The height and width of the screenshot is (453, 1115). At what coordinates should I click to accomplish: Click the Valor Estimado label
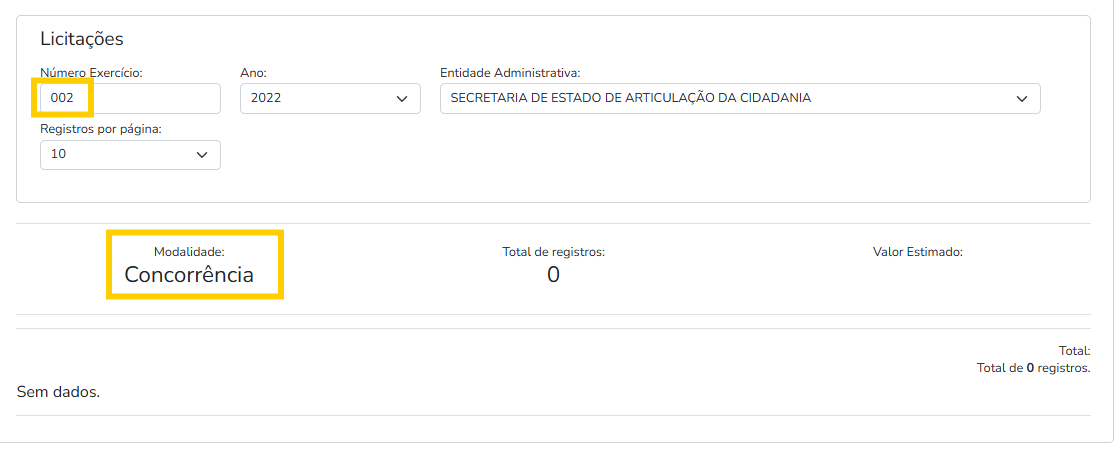[918, 252]
